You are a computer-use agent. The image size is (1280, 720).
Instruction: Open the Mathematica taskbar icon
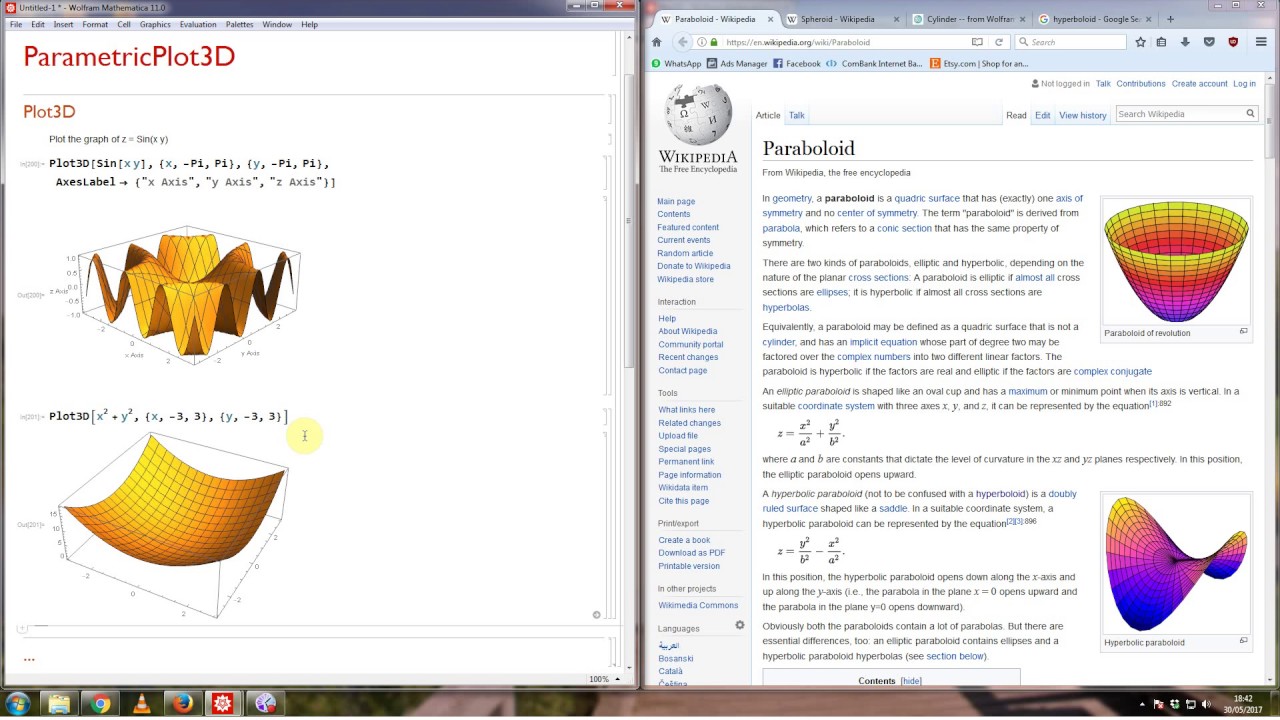[x=222, y=704]
